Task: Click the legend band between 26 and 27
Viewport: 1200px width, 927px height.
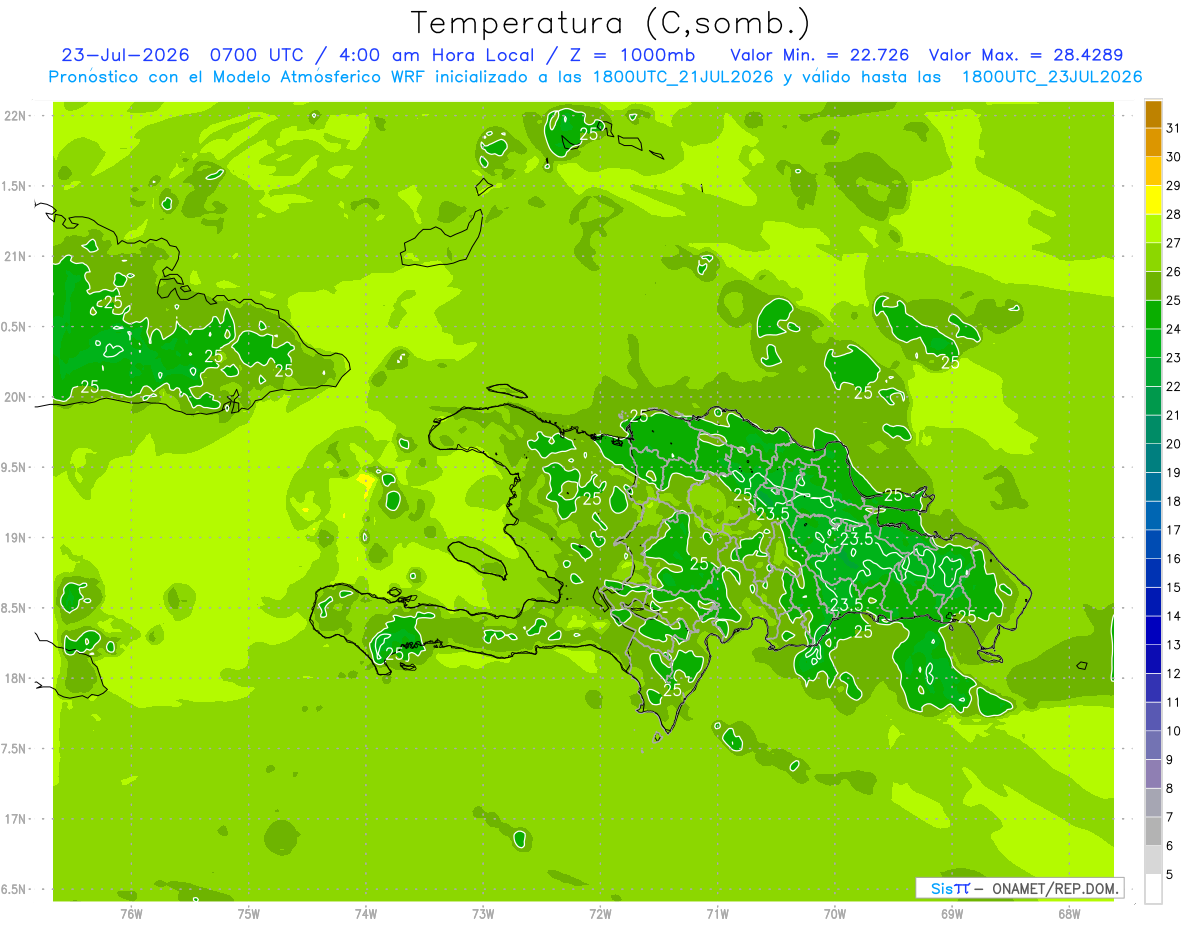Action: (x=1153, y=258)
